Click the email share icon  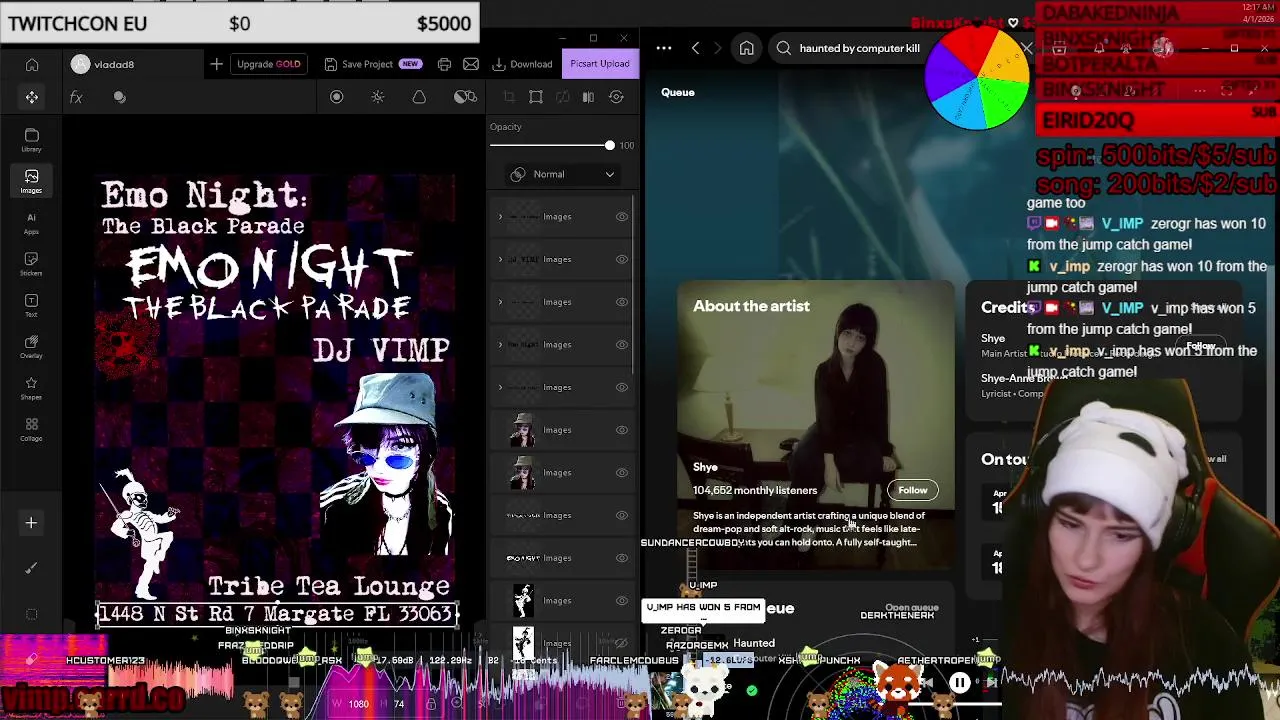471,64
